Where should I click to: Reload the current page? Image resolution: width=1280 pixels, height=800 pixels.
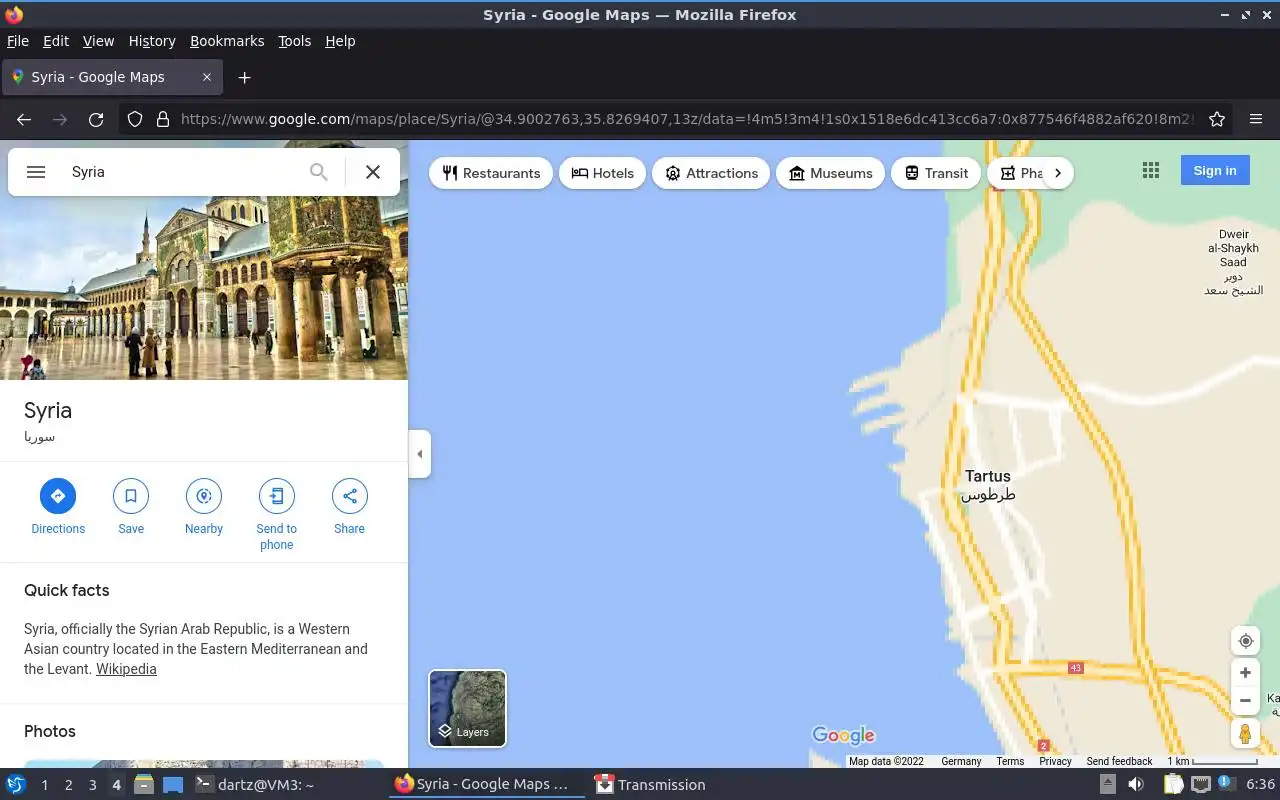tap(96, 119)
